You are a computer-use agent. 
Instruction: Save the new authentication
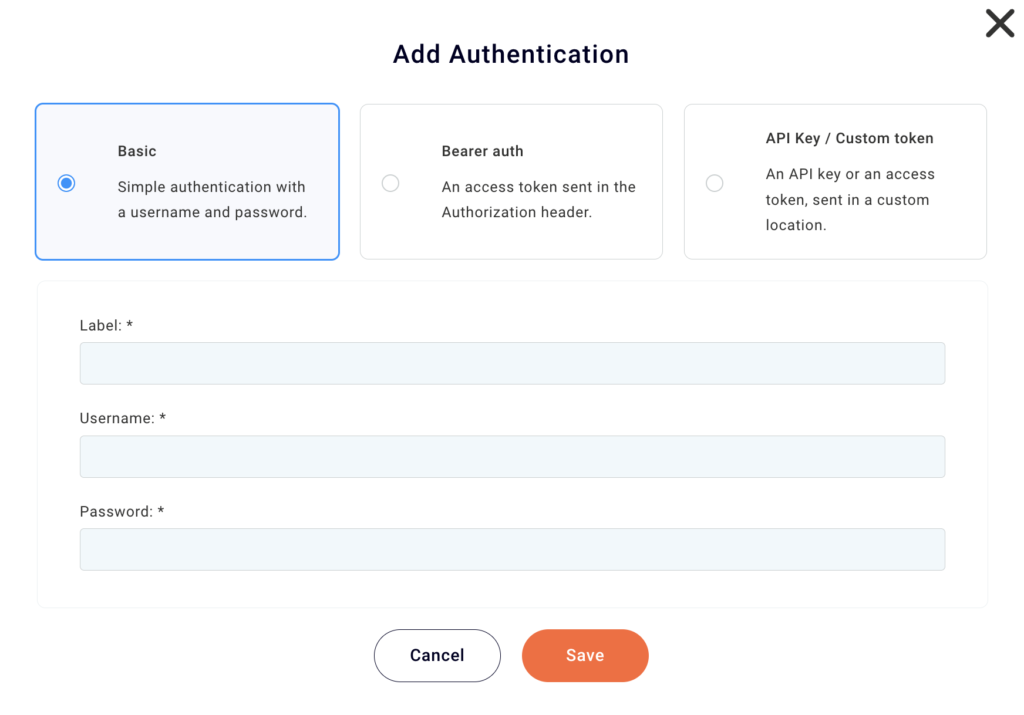click(x=585, y=655)
